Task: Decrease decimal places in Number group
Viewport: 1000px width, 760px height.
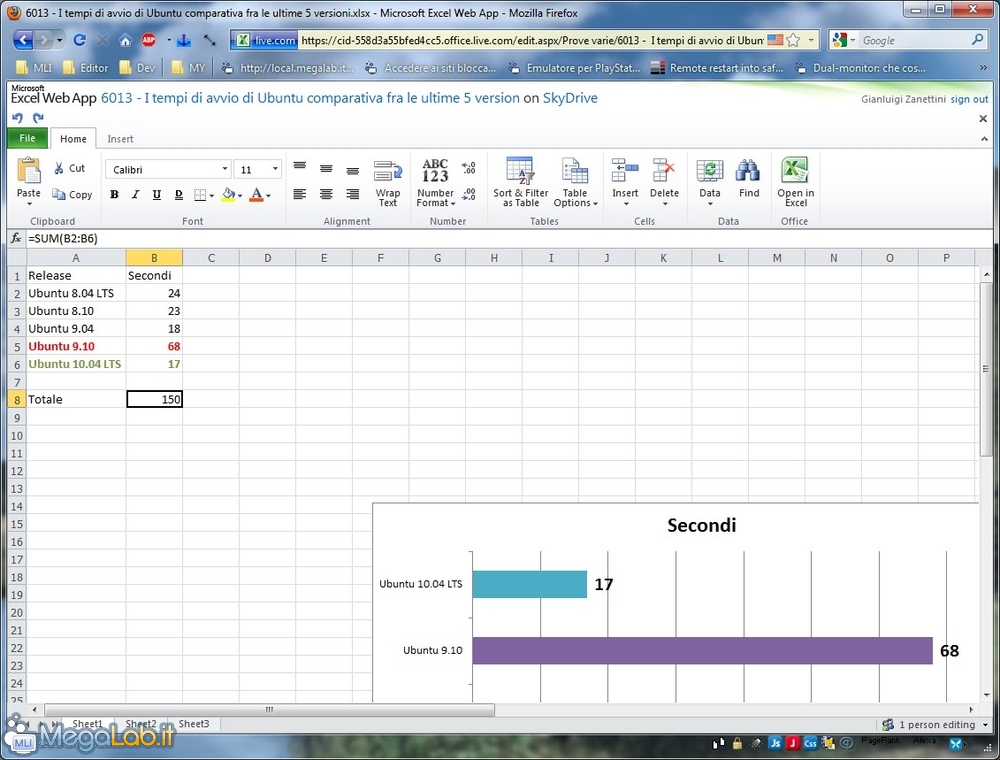Action: tap(469, 194)
